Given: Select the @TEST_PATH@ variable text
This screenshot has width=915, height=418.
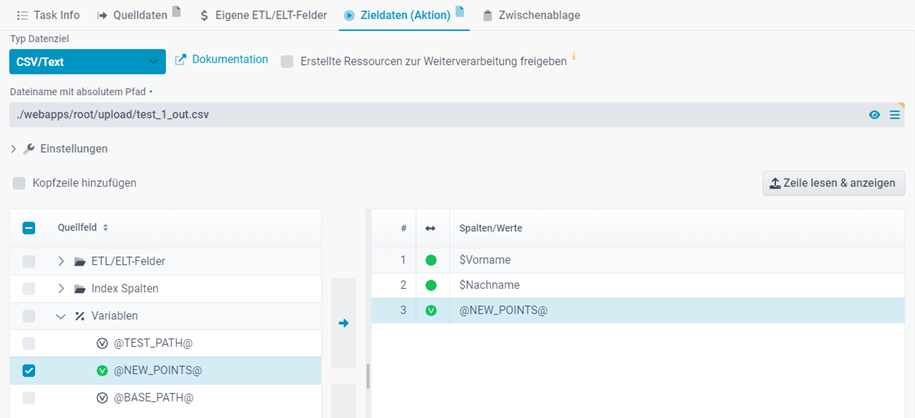Looking at the screenshot, I should click(153, 343).
